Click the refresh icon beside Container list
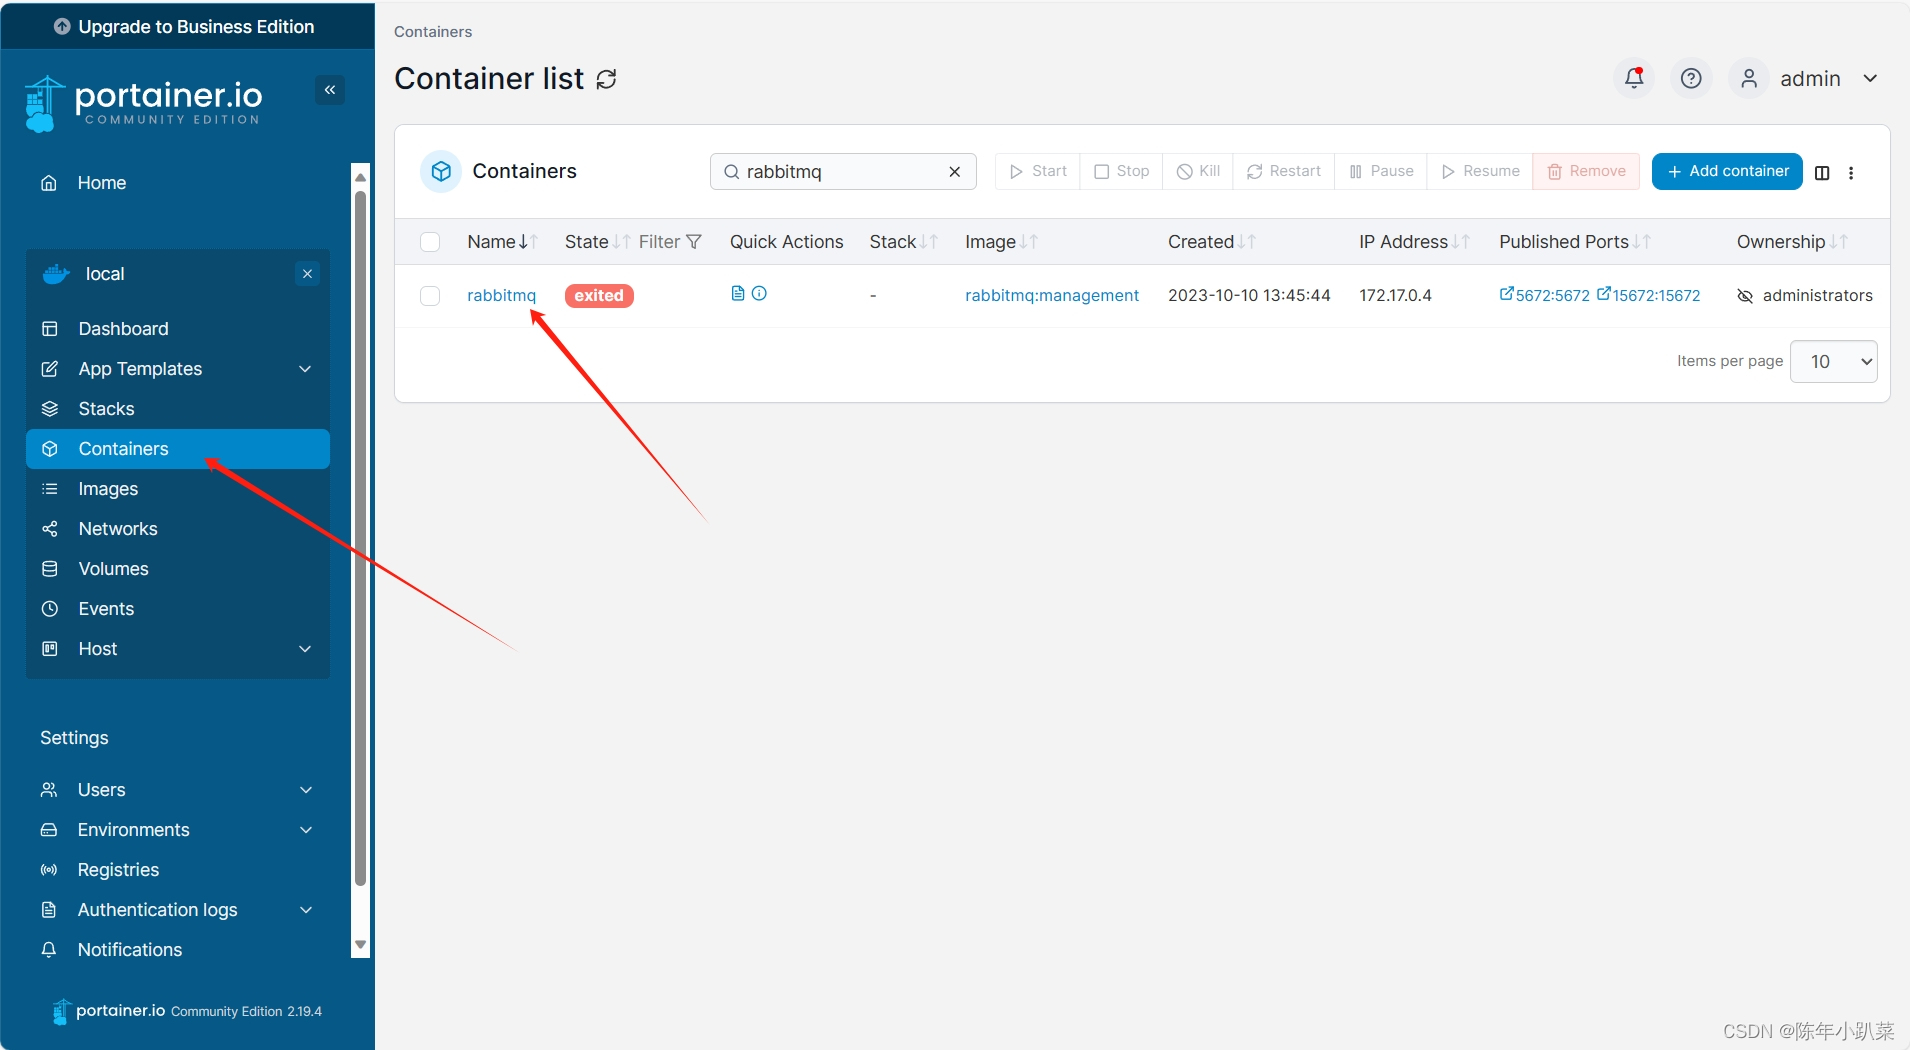The image size is (1910, 1050). click(x=607, y=79)
